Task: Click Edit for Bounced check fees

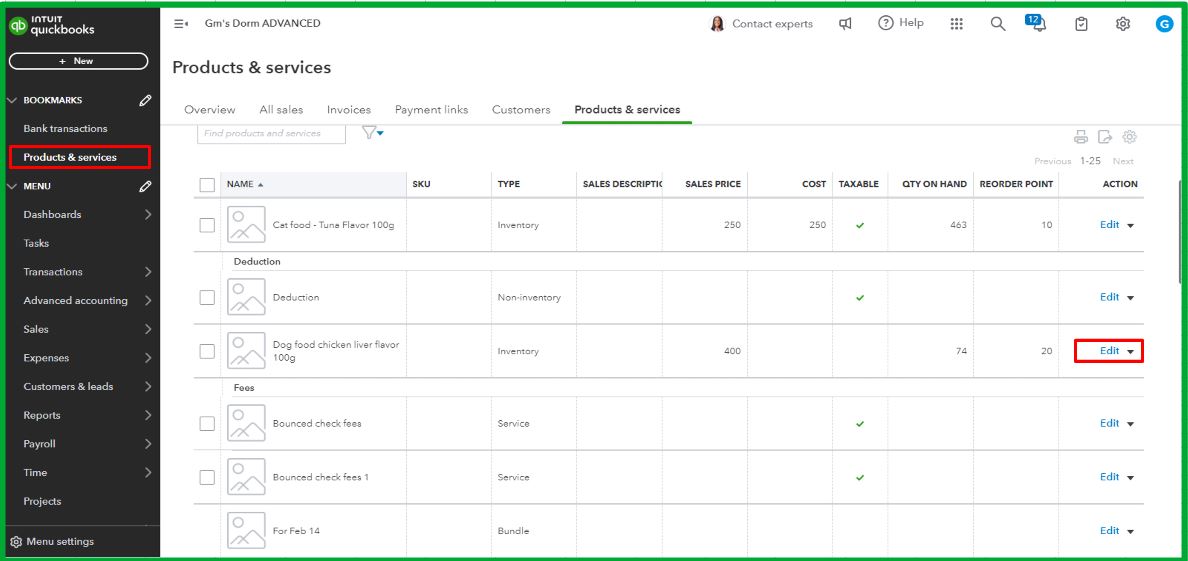Action: 1109,423
